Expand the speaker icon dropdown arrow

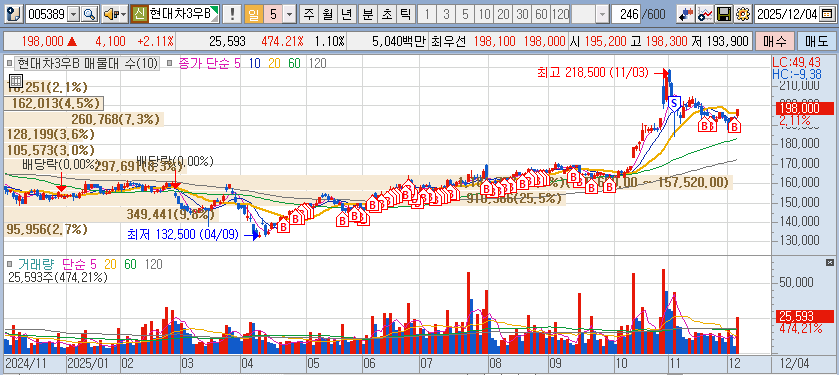124,14
